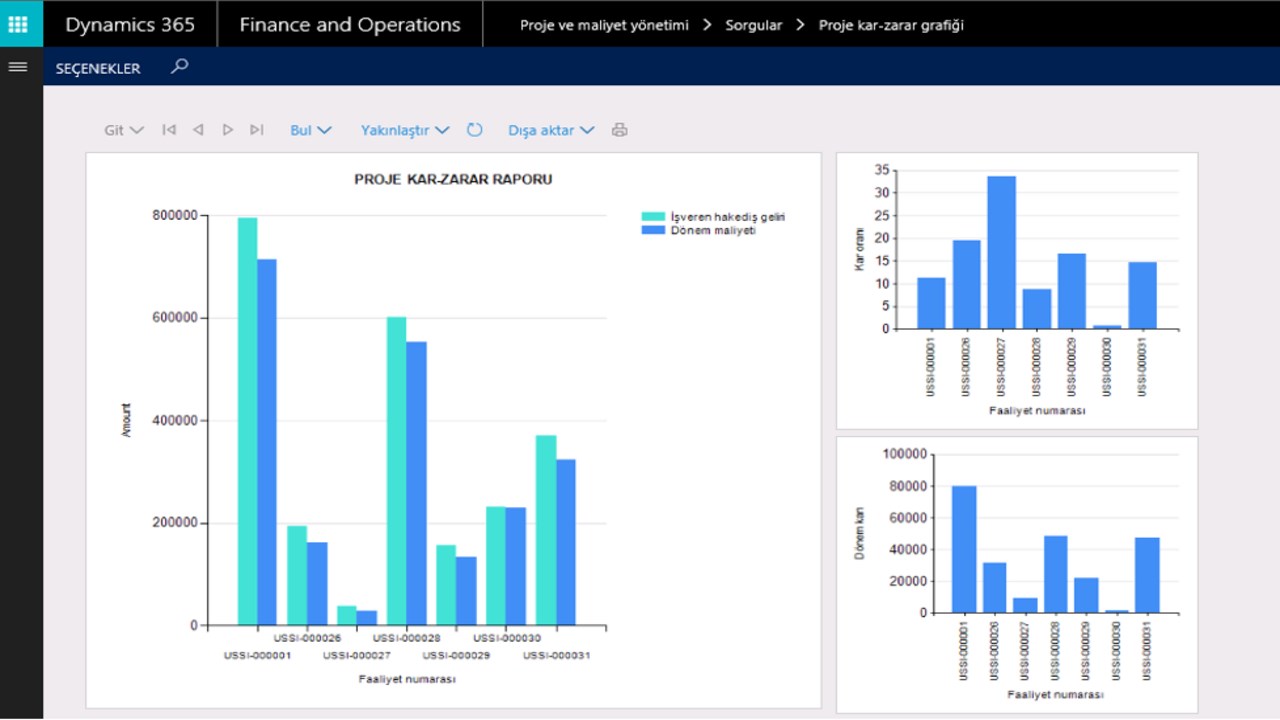Open the Bul dropdown
Image resolution: width=1280 pixels, height=720 pixels.
(311, 130)
